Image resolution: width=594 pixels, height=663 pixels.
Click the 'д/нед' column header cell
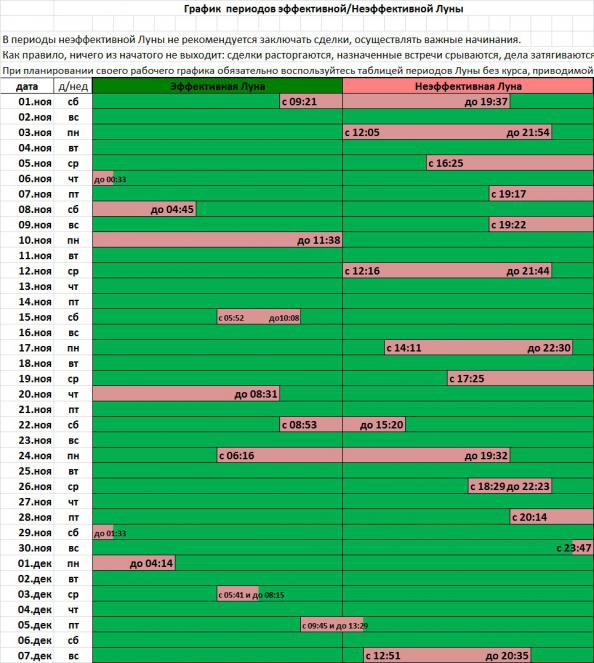pos(73,86)
